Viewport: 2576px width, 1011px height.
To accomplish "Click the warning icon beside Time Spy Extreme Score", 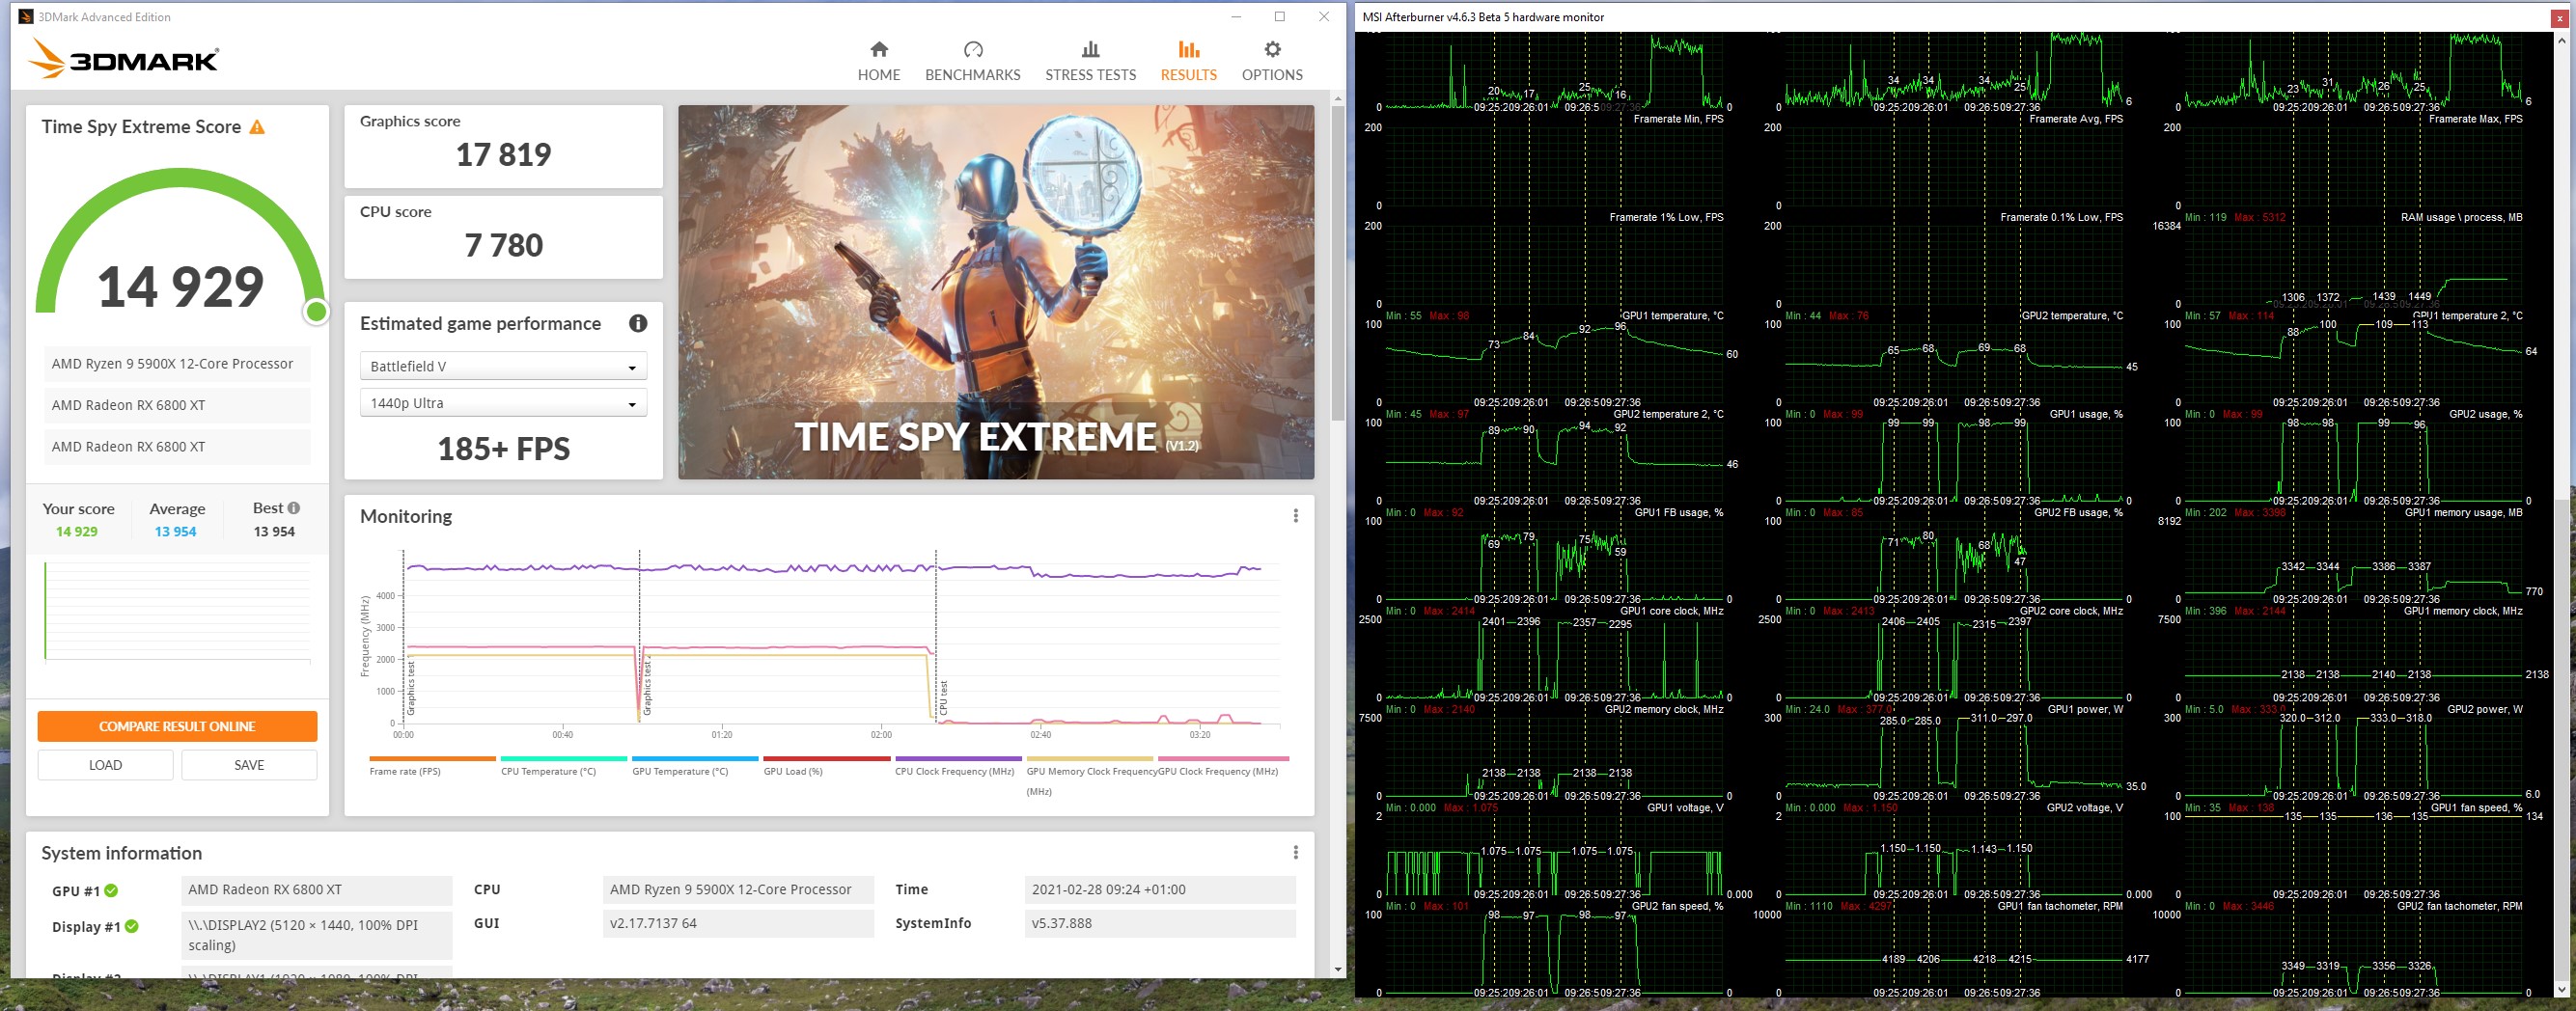I will pyautogui.click(x=257, y=127).
